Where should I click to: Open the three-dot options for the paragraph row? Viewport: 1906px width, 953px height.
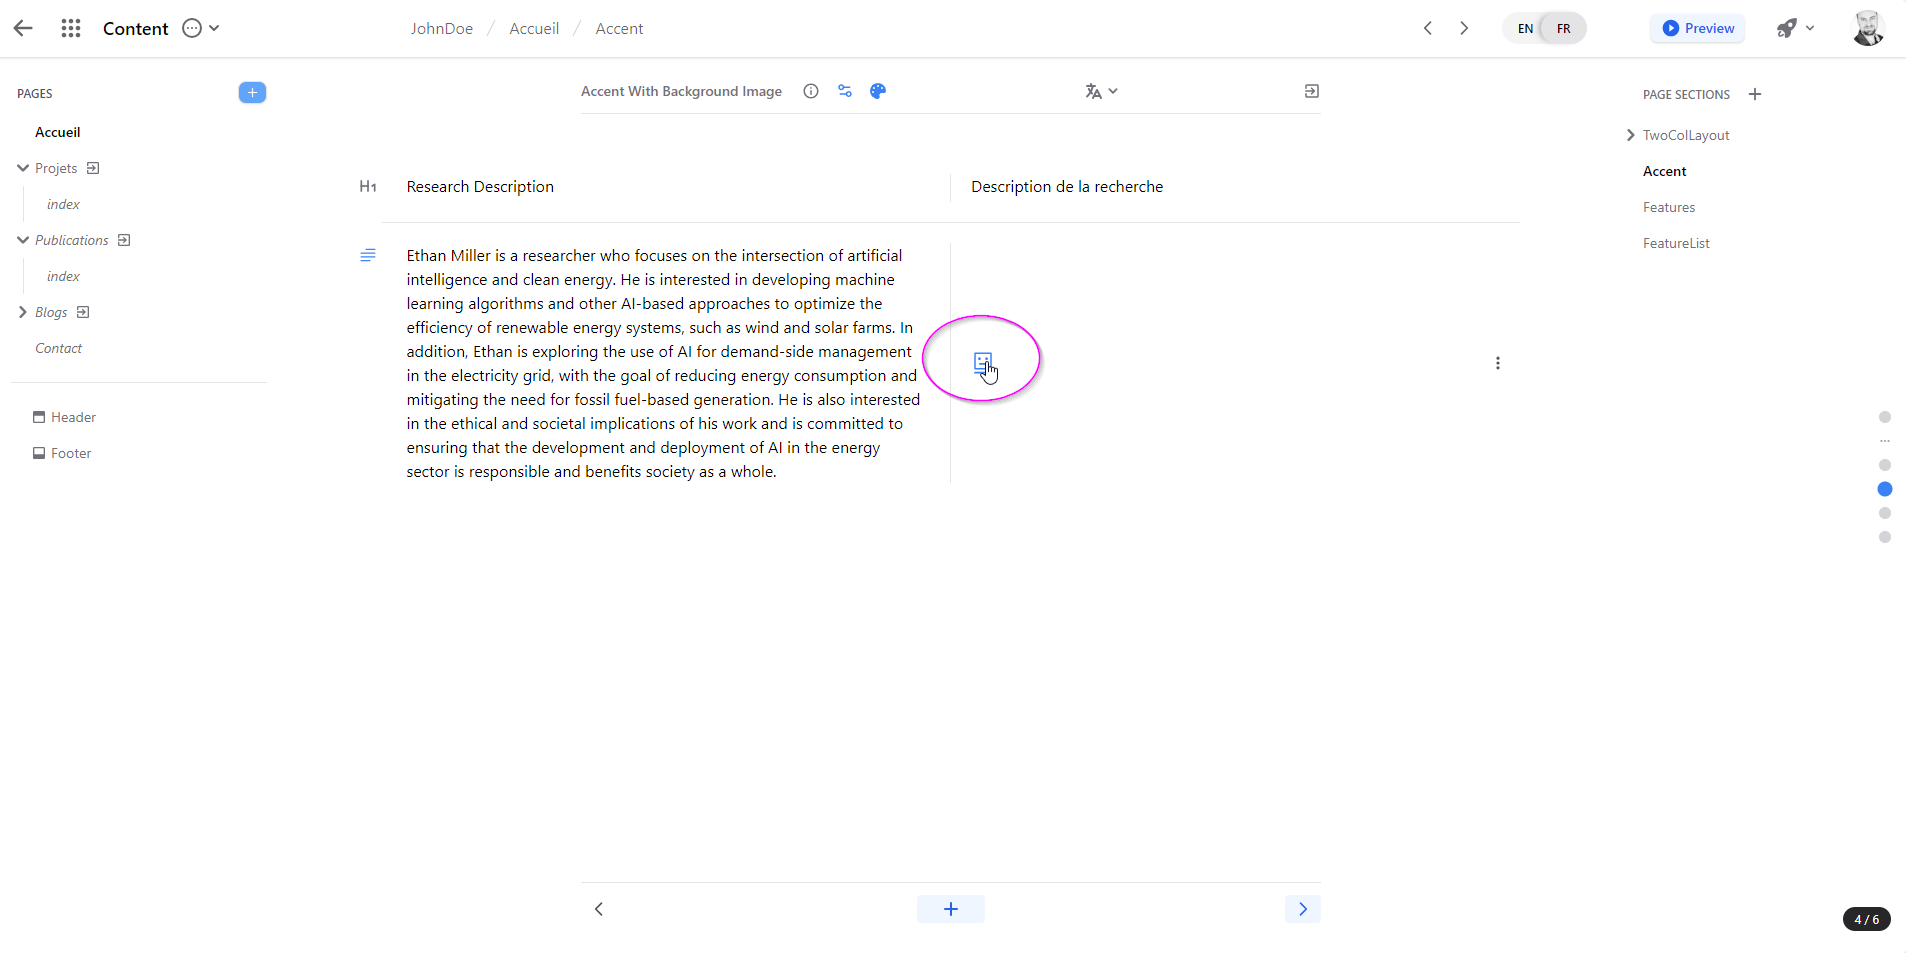pos(1497,363)
